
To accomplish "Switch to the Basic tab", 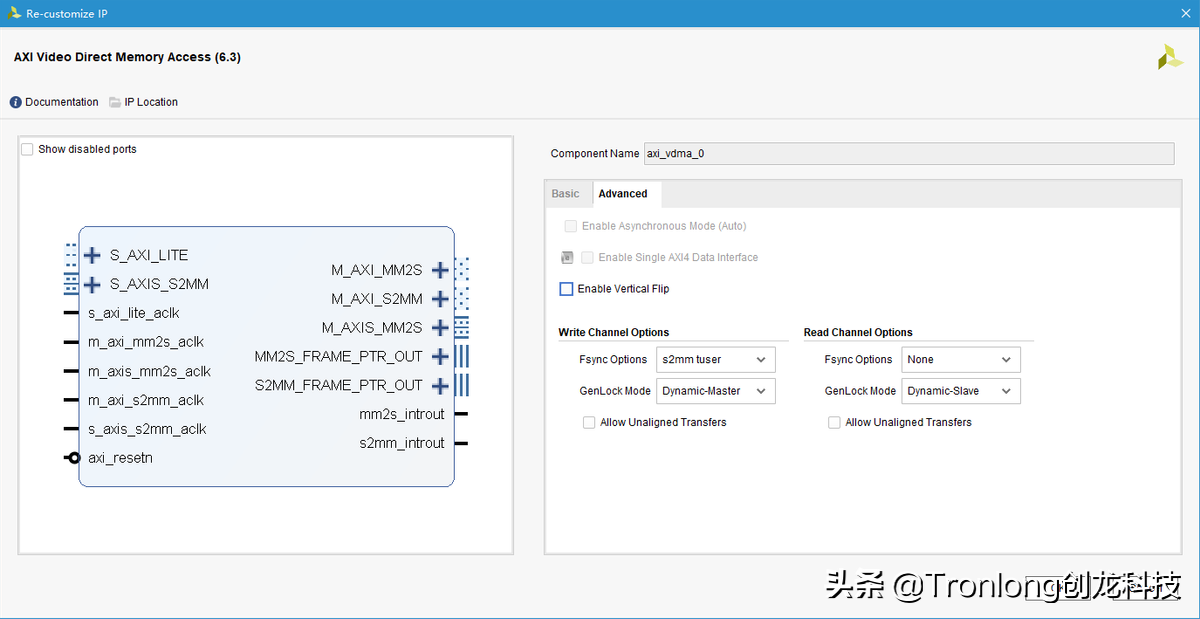I will pos(566,193).
